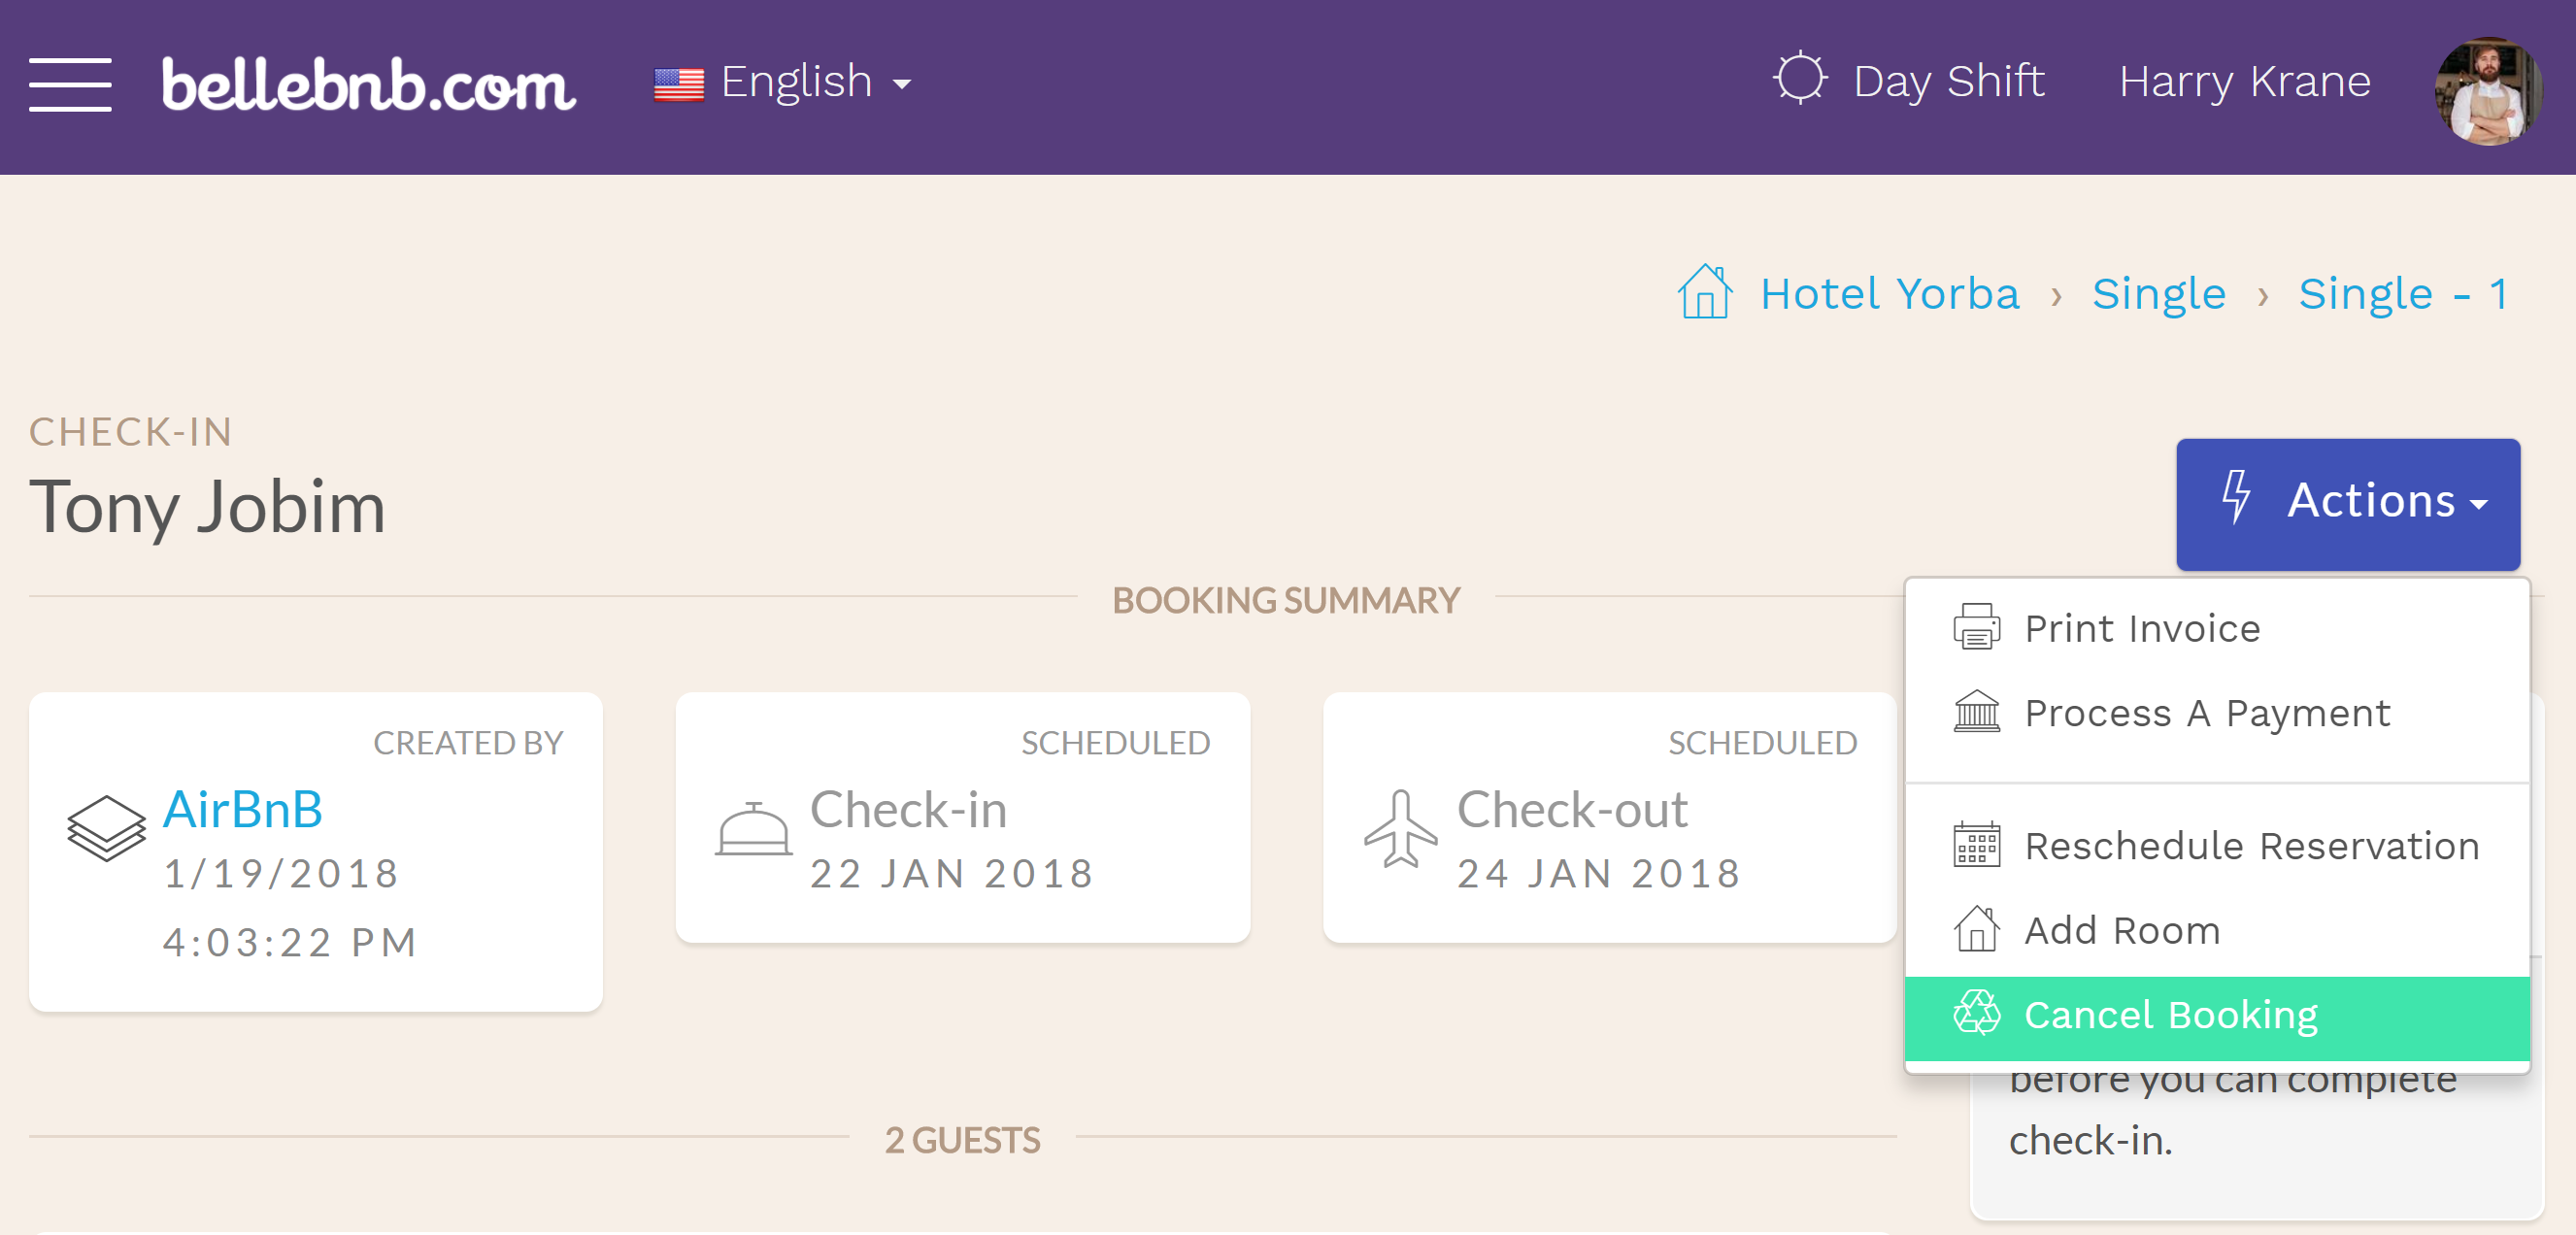Click the Reschedule Reservation calendar icon
This screenshot has height=1235, width=2576.
[1973, 846]
